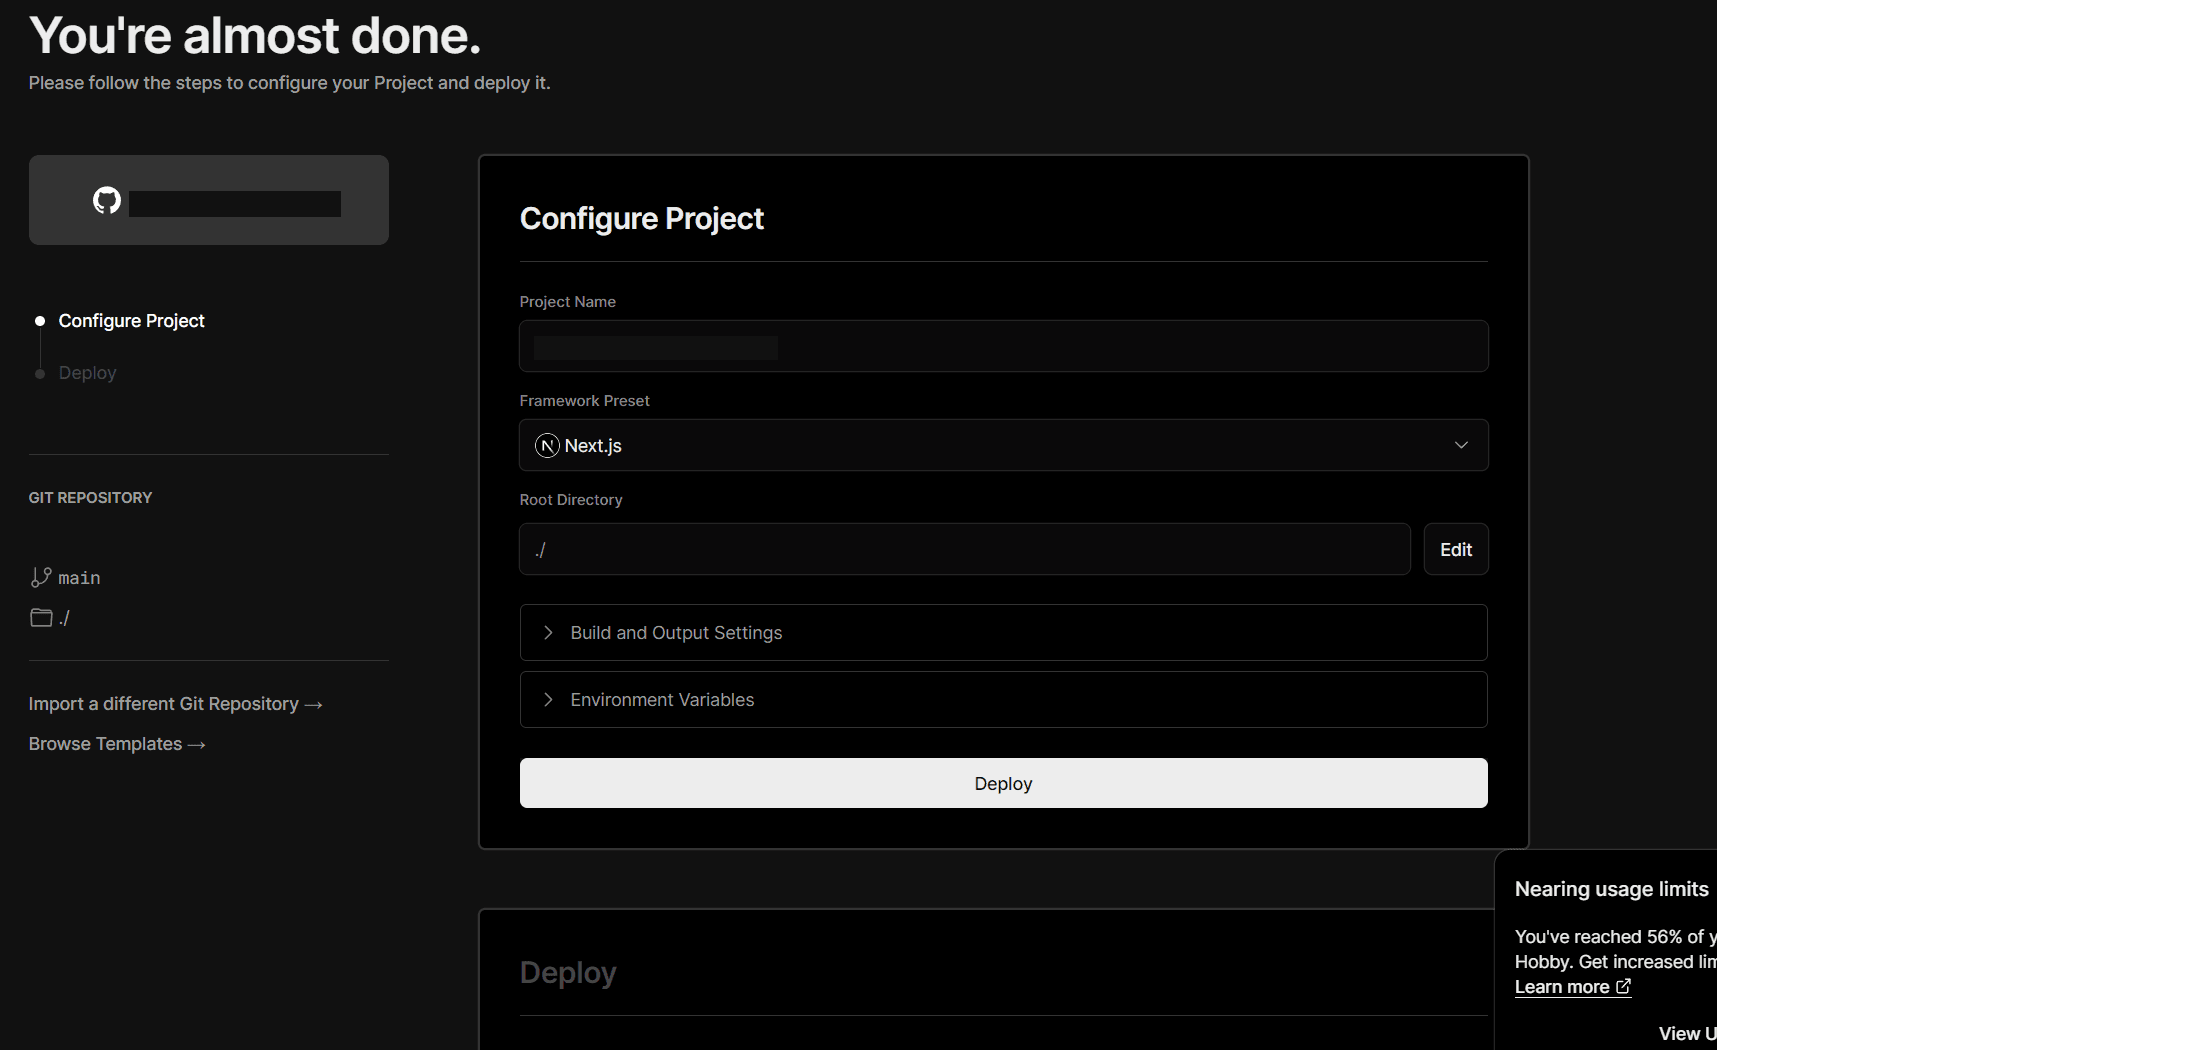
Task: Click the external link icon on Learn more
Action: click(1624, 987)
